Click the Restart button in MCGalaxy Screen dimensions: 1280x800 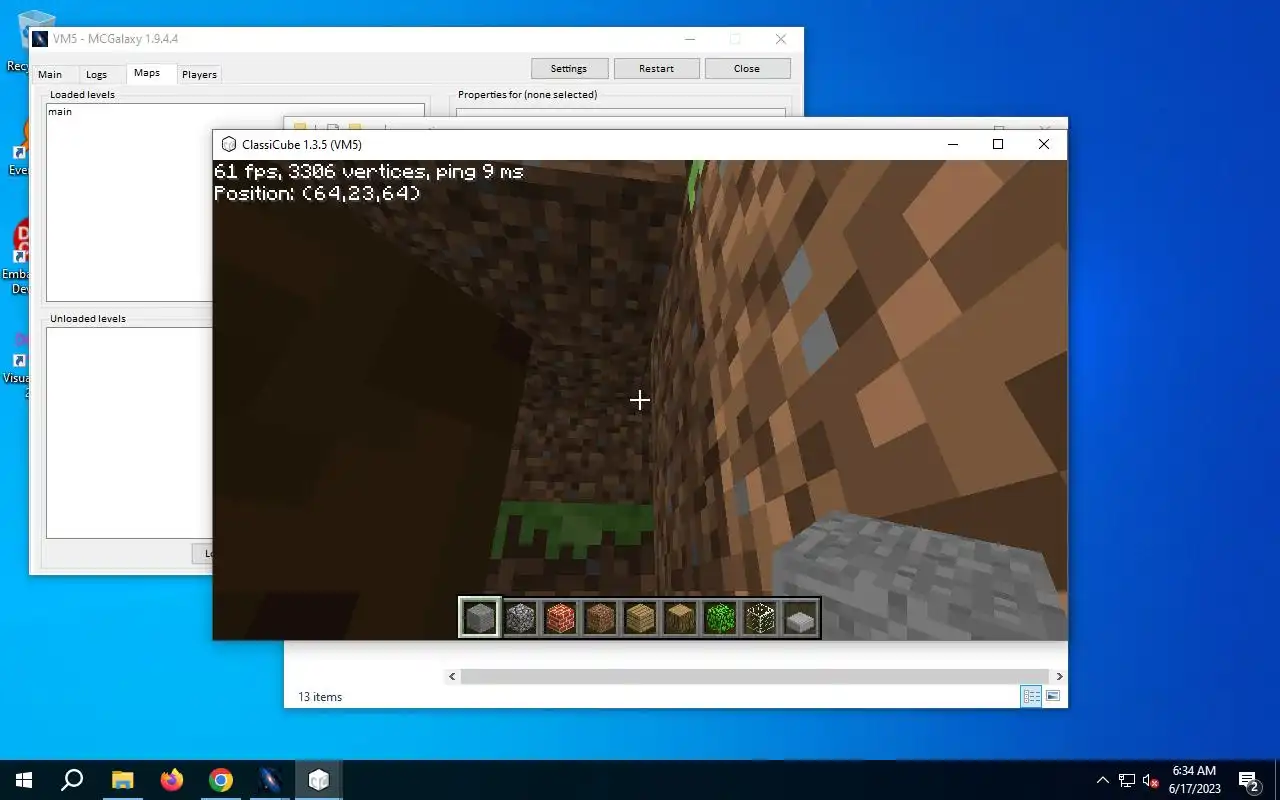(x=656, y=68)
